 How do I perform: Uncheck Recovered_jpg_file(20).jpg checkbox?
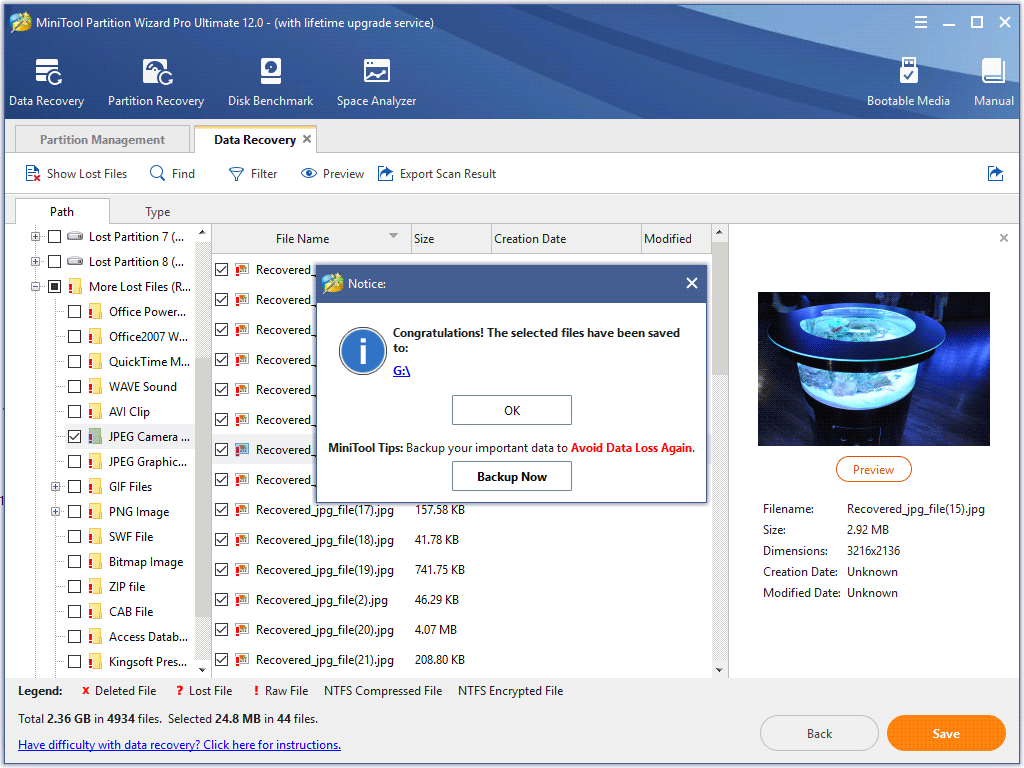point(221,630)
